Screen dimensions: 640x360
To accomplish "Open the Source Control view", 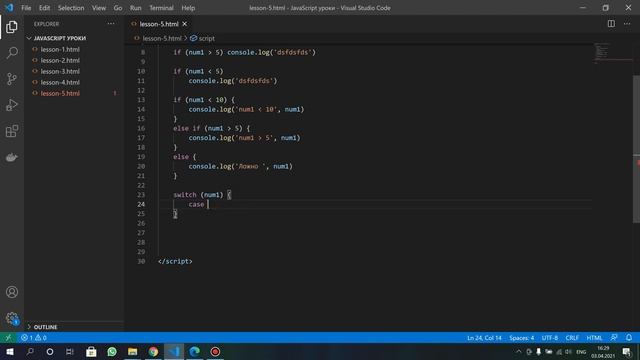I will (12, 79).
